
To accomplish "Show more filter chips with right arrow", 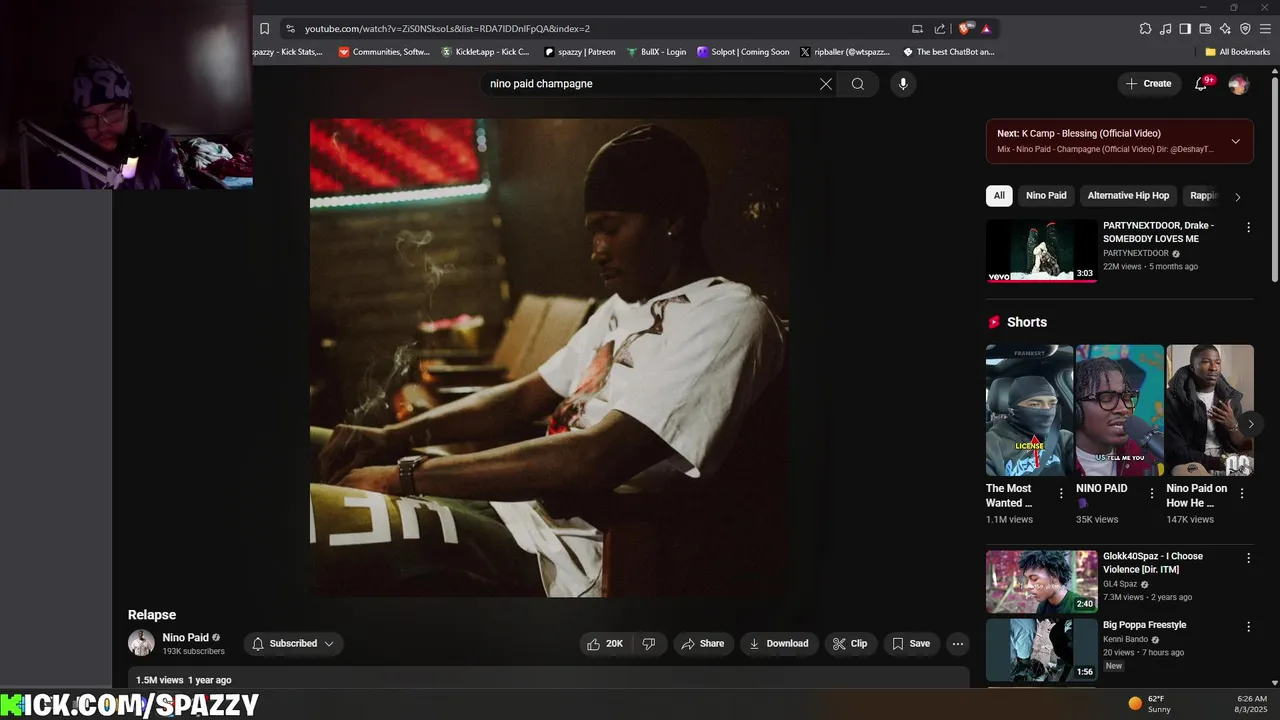I will [1238, 197].
